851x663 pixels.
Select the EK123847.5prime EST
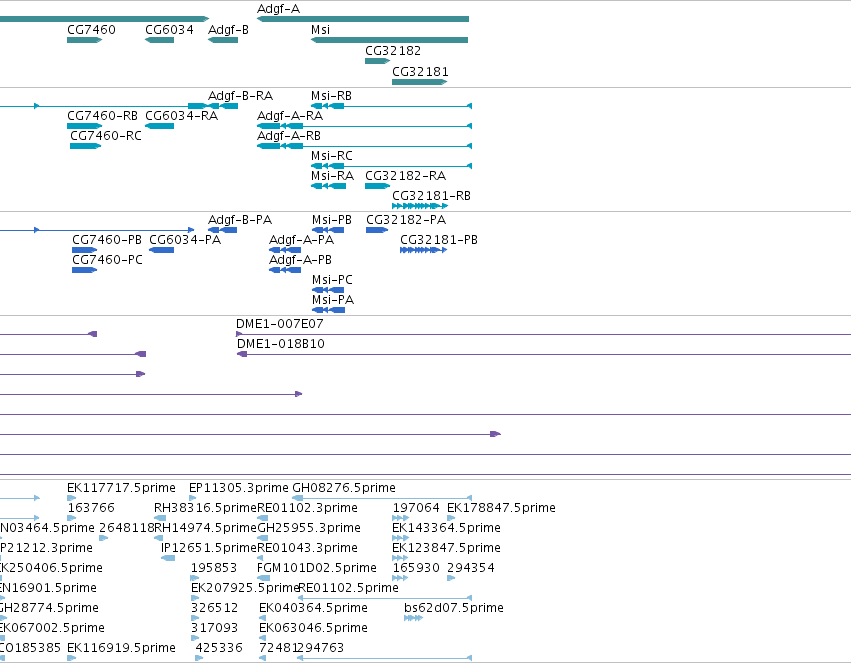[400, 558]
